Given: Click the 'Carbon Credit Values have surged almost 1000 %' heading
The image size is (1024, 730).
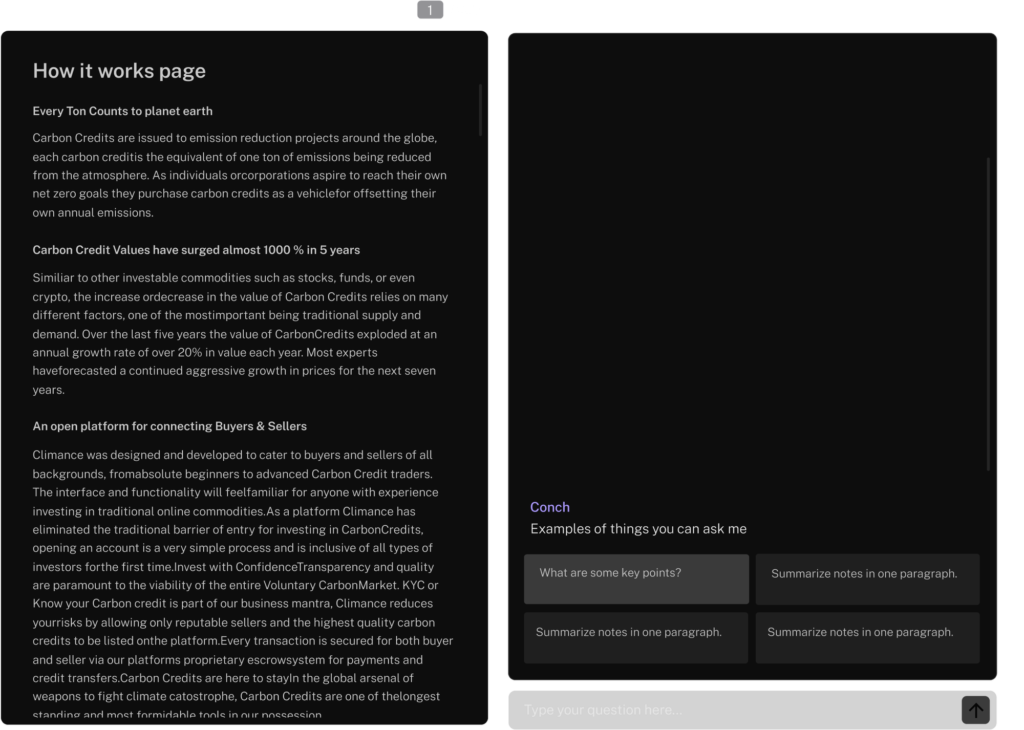Looking at the screenshot, I should tap(196, 250).
